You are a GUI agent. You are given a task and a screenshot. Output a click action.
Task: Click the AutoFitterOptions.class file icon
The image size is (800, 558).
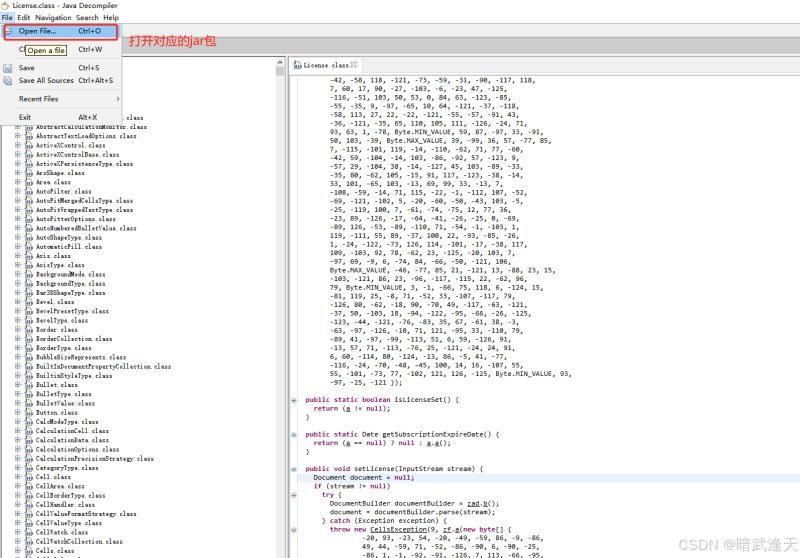pyautogui.click(x=29, y=219)
